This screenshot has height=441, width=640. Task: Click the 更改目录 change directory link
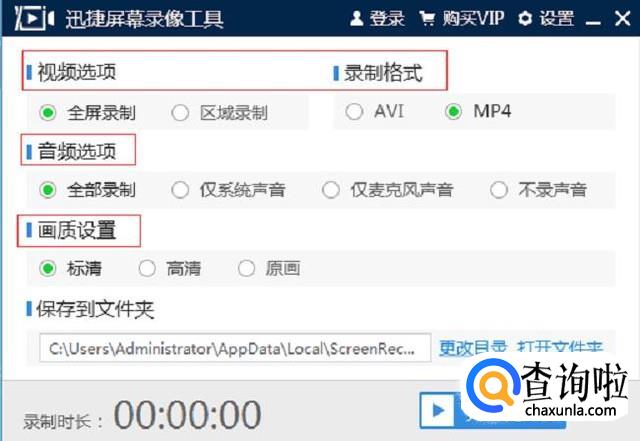coord(473,348)
